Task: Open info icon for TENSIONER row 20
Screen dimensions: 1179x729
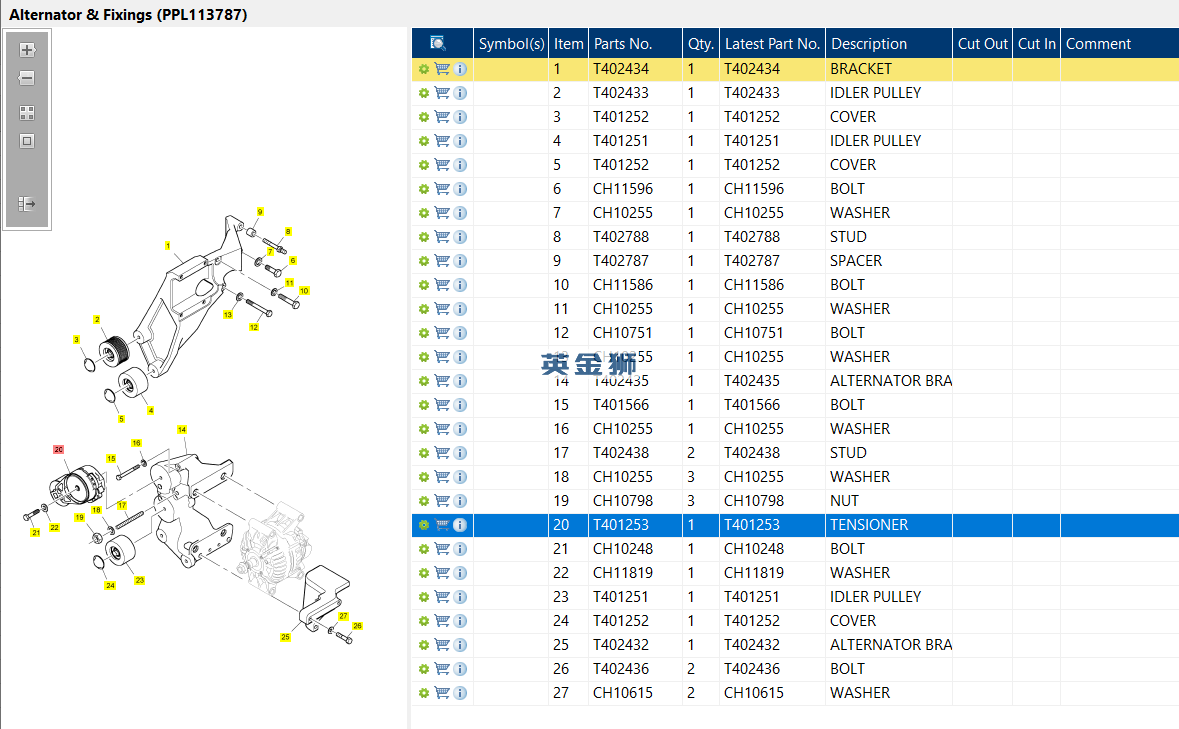Action: [x=460, y=525]
